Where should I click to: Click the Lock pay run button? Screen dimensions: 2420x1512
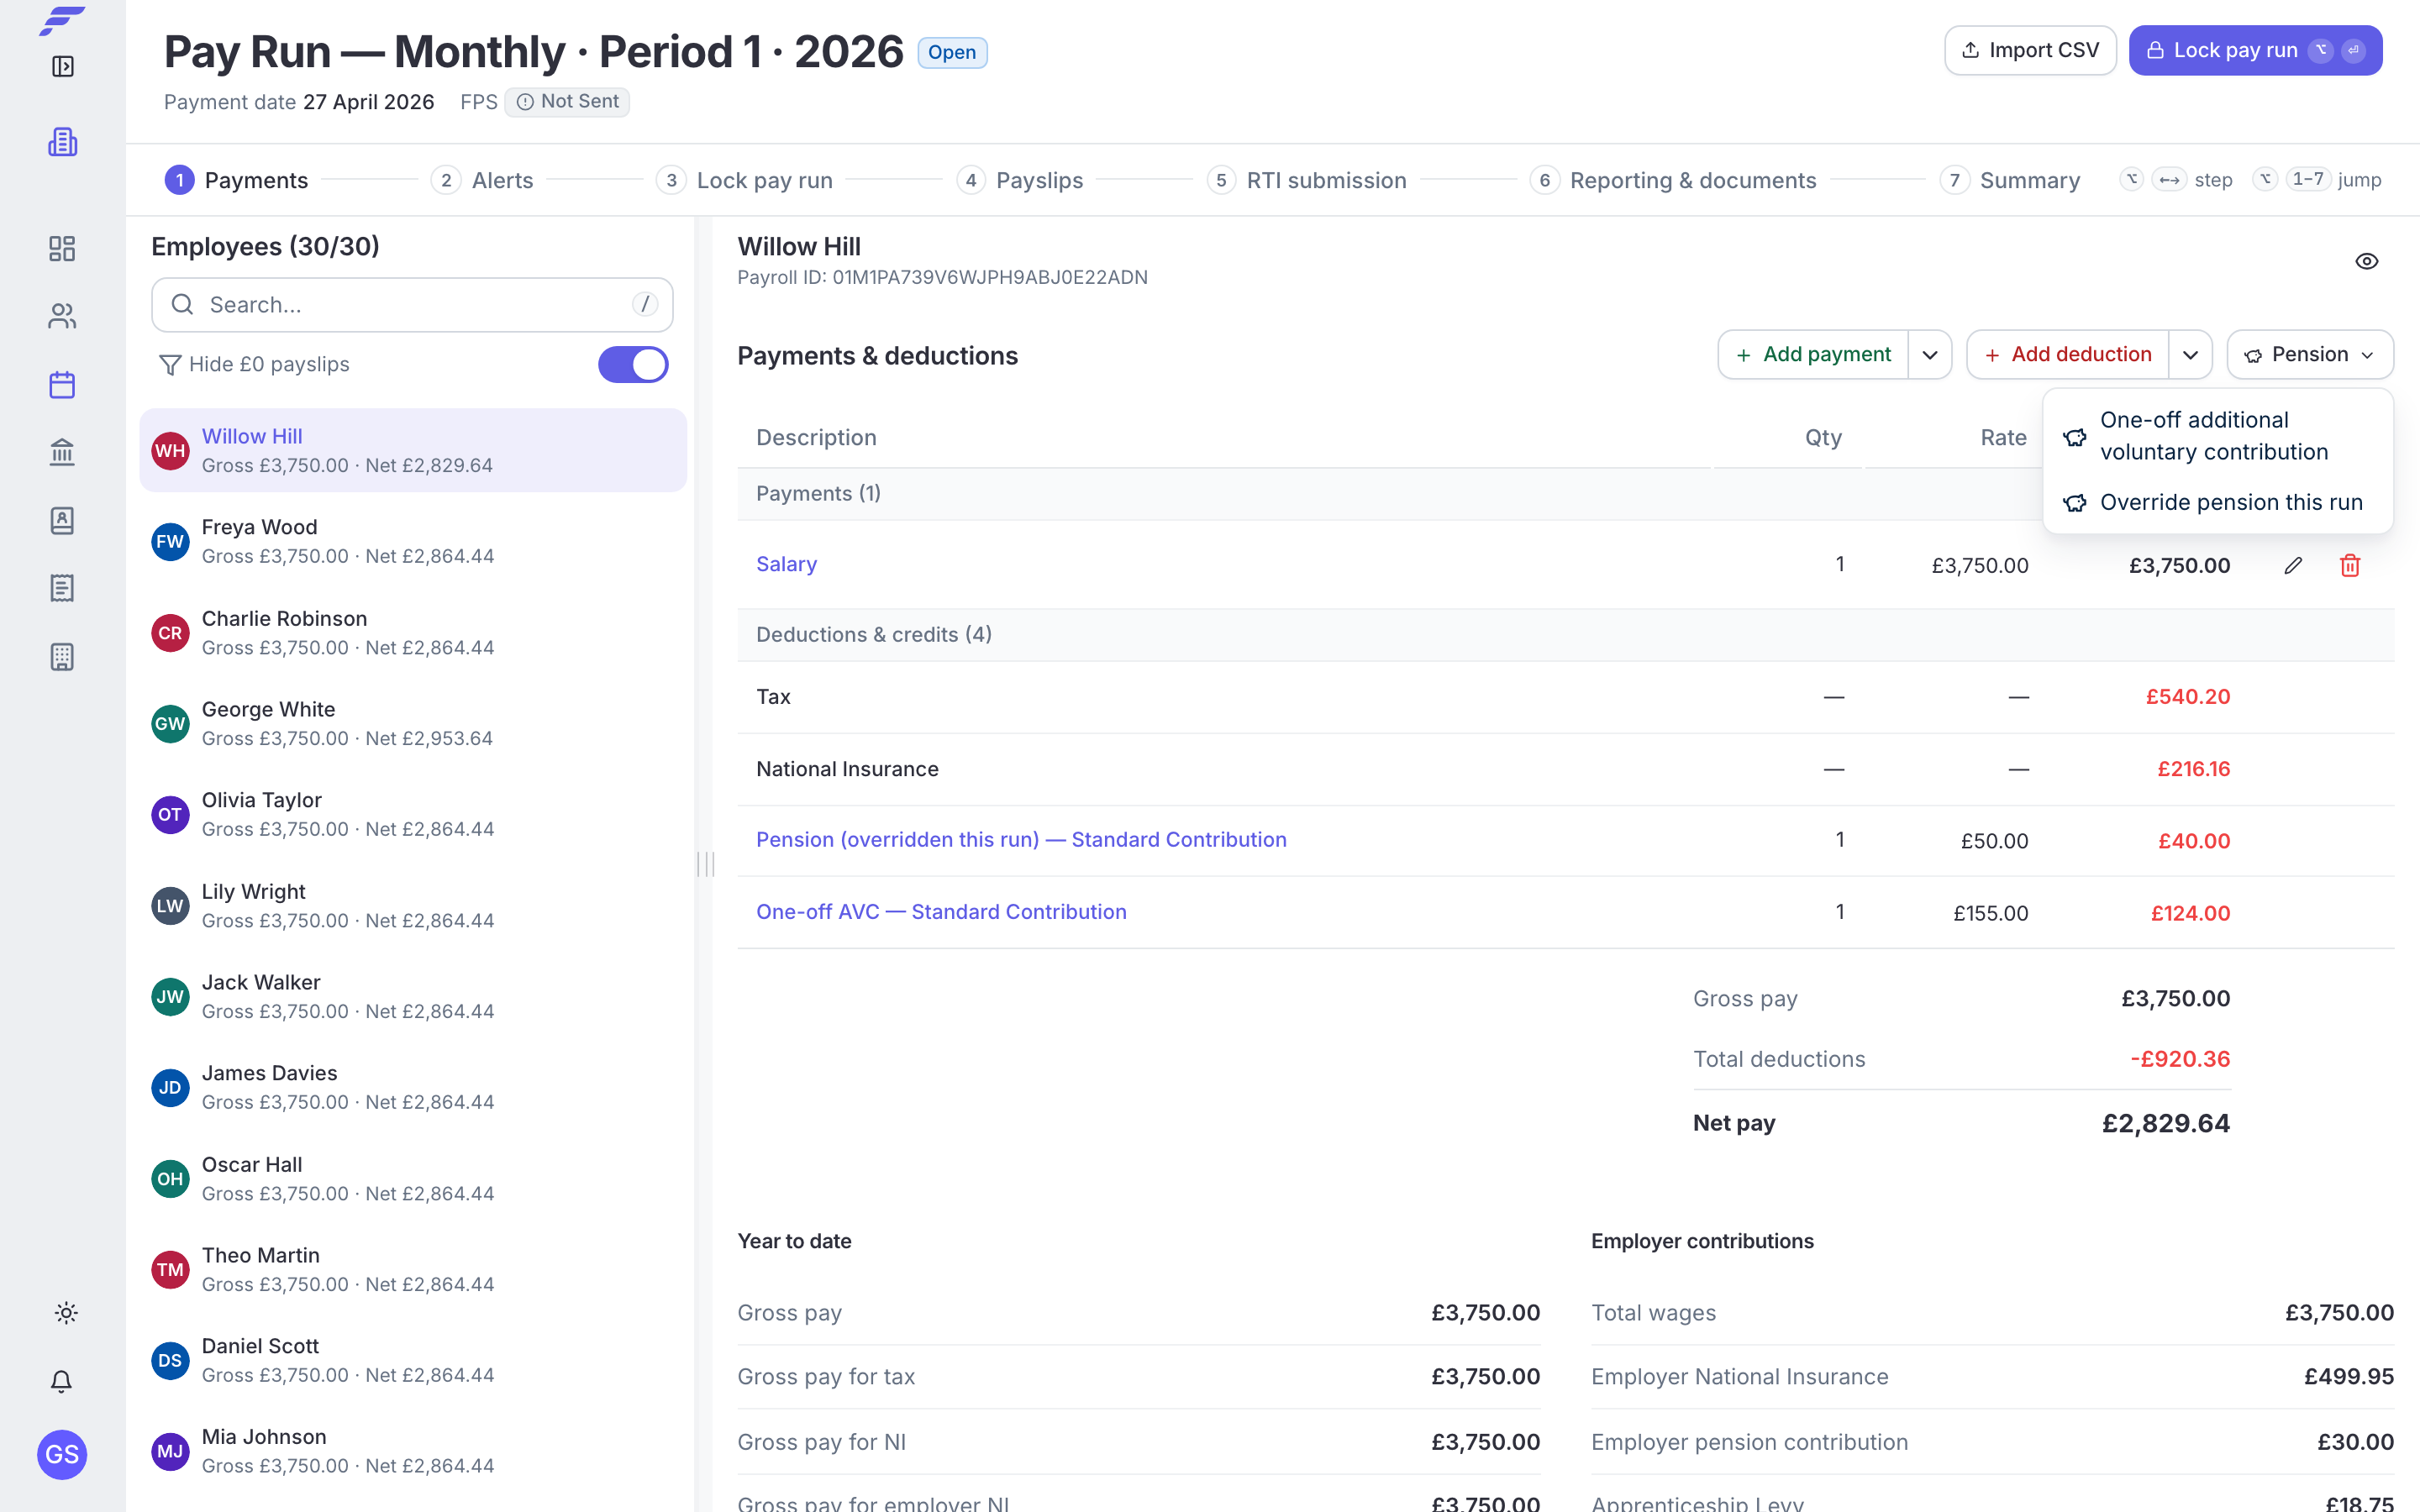coord(2255,50)
